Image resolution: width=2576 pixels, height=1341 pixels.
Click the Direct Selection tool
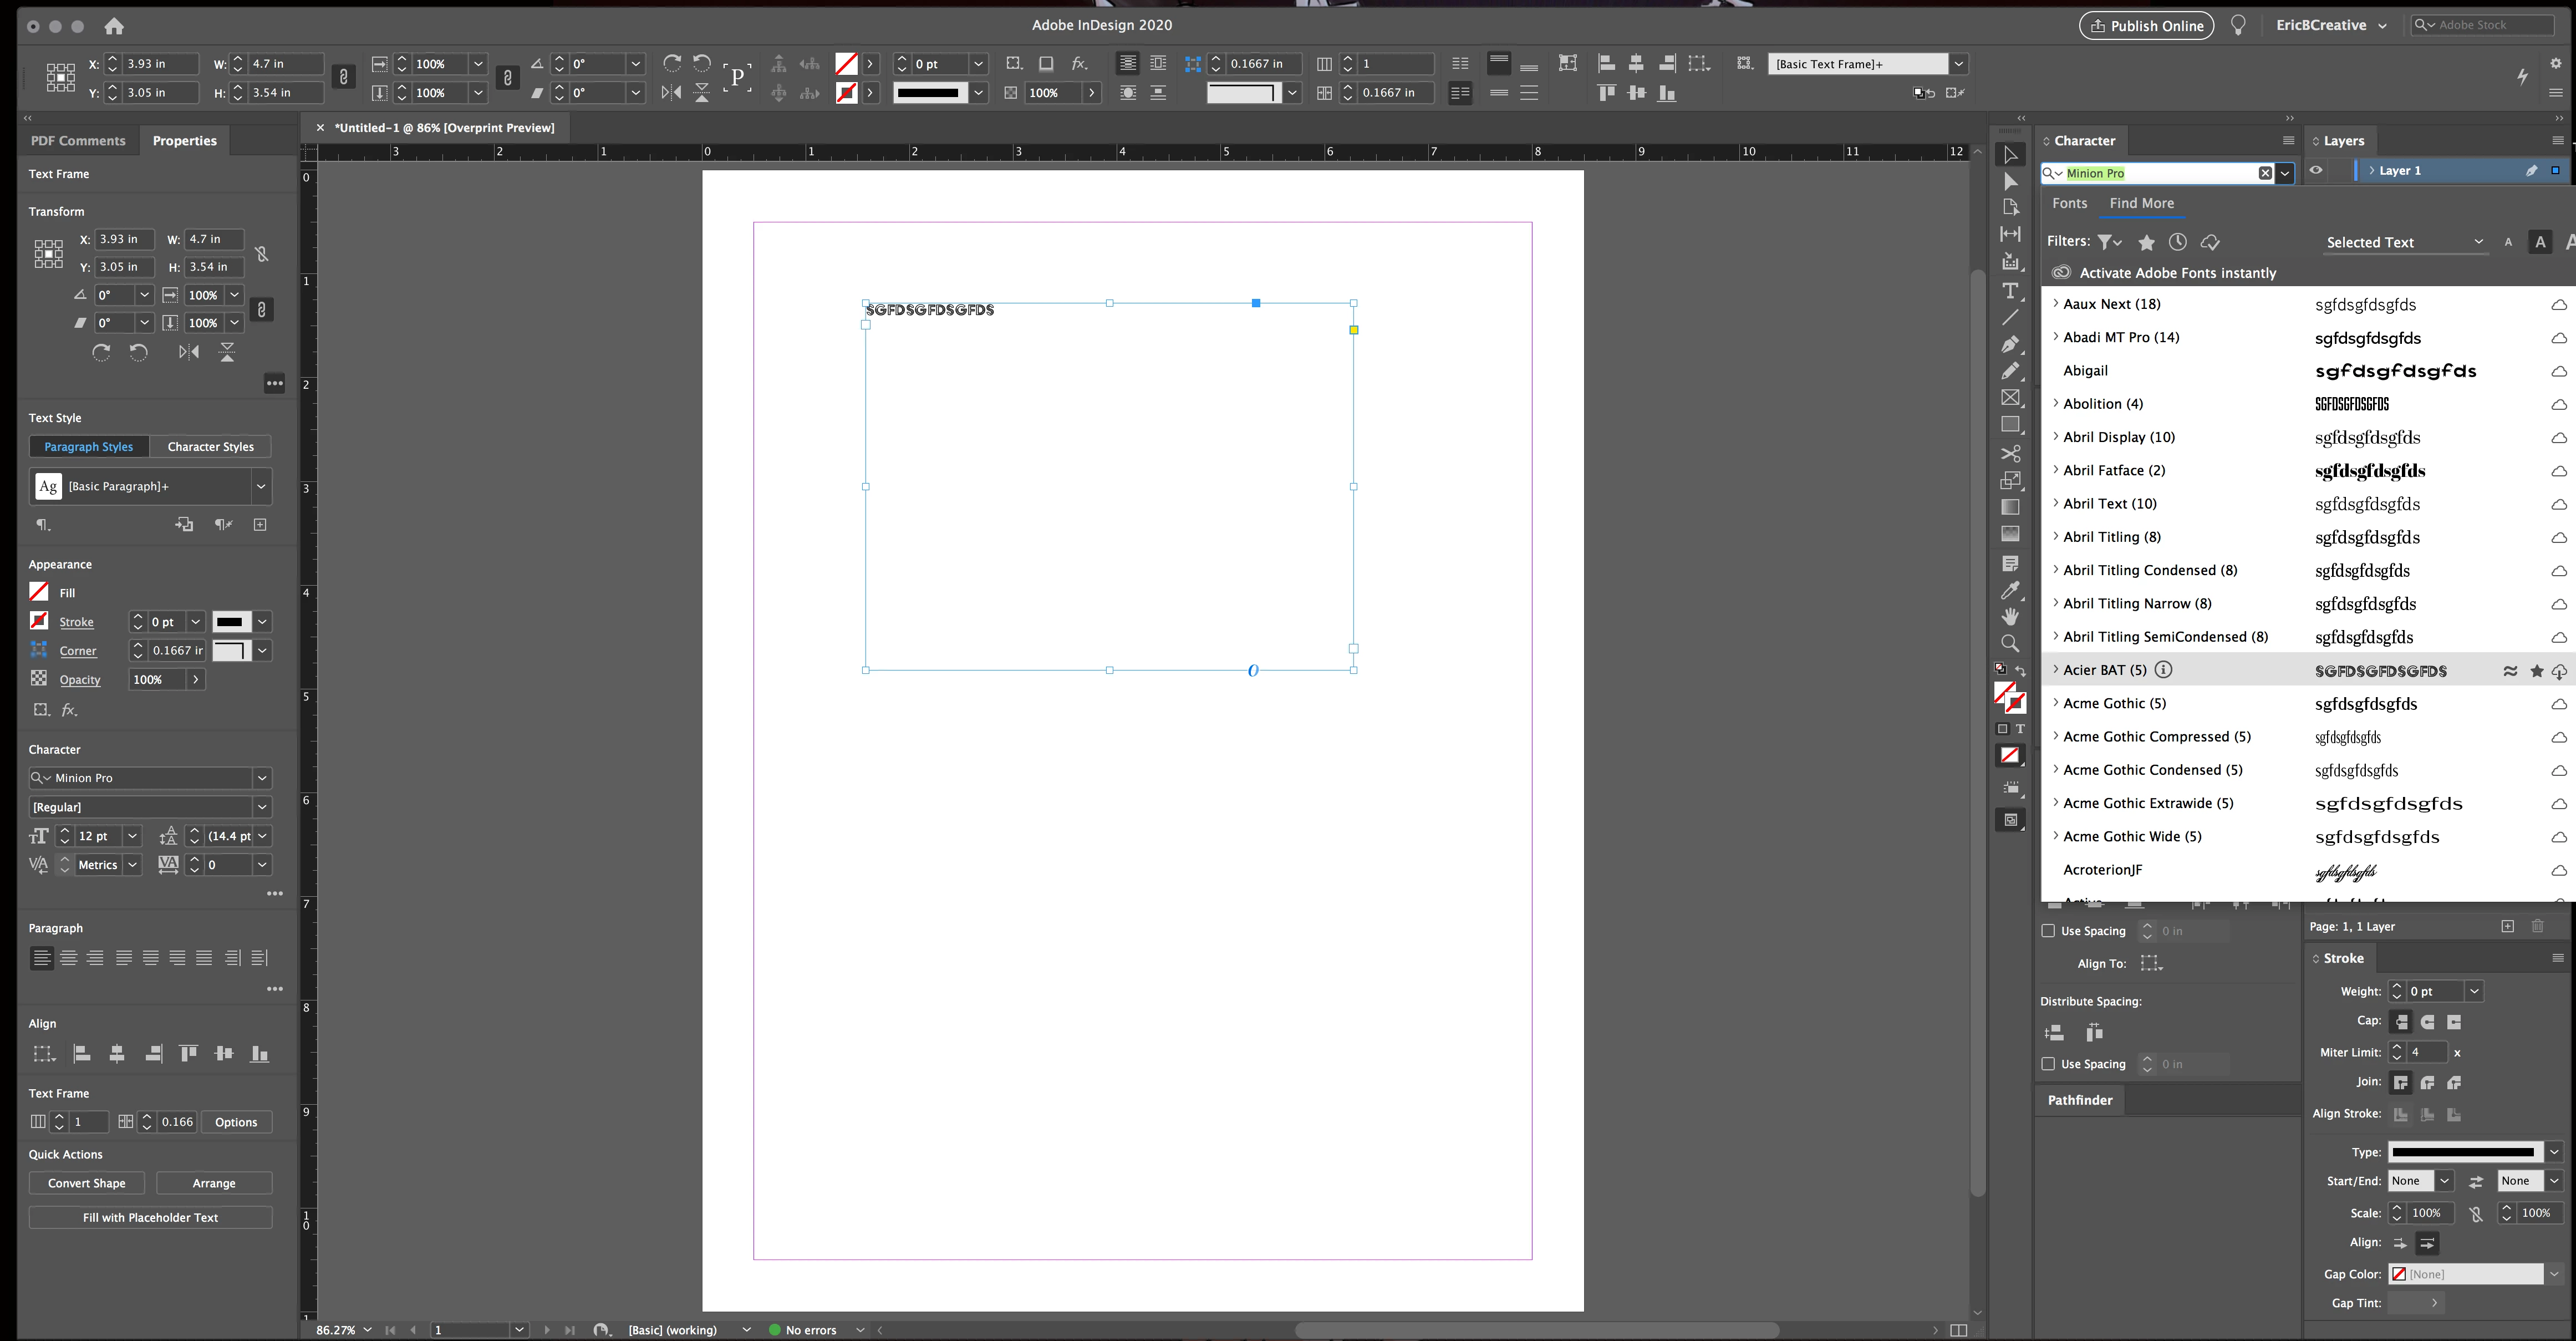pos(2010,181)
